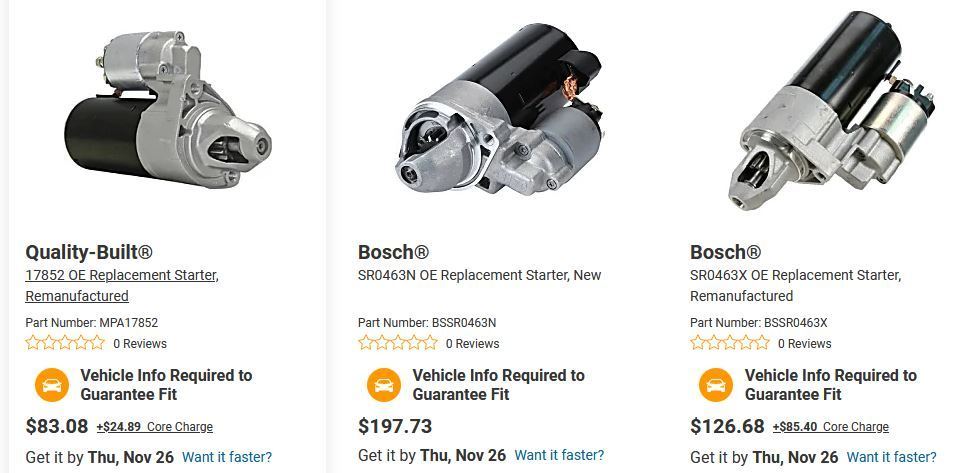Click "0 Reviews" for part MPA17852
The width and height of the screenshot is (971, 473).
pyautogui.click(x=140, y=344)
